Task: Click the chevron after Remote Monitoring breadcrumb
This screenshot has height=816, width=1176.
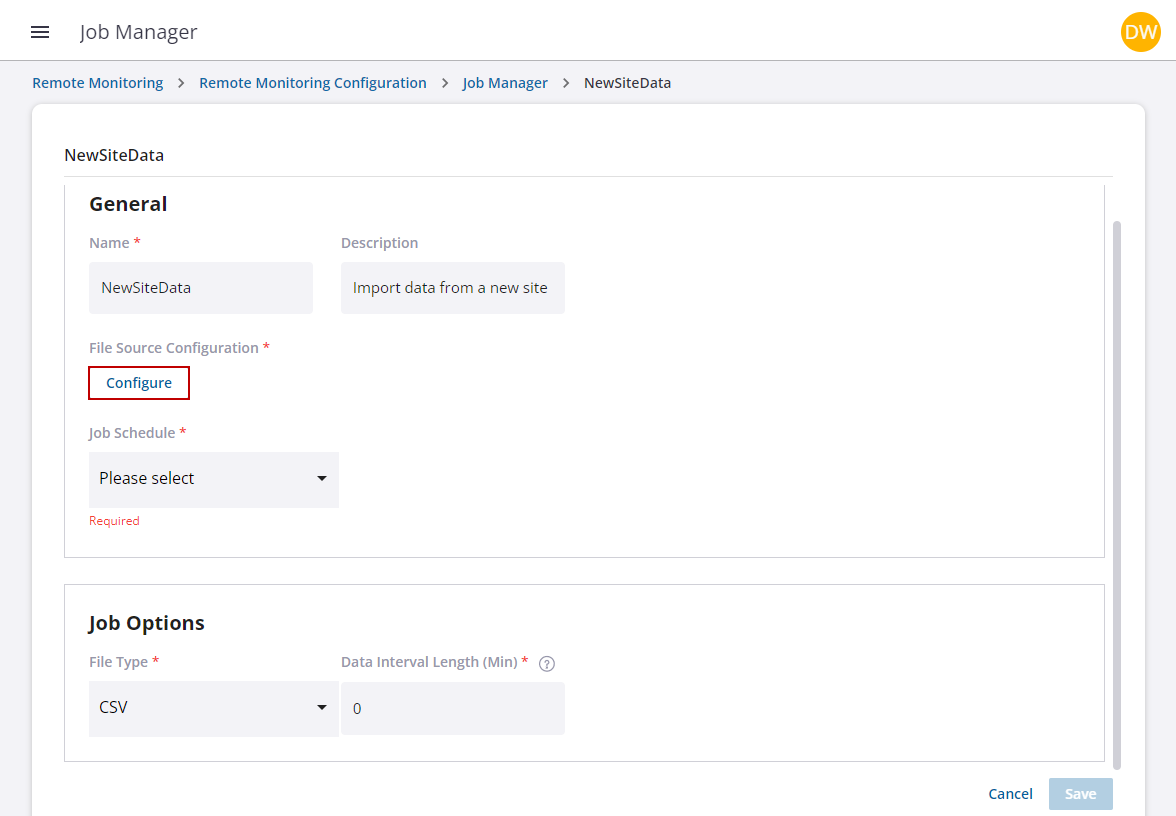Action: 181,83
